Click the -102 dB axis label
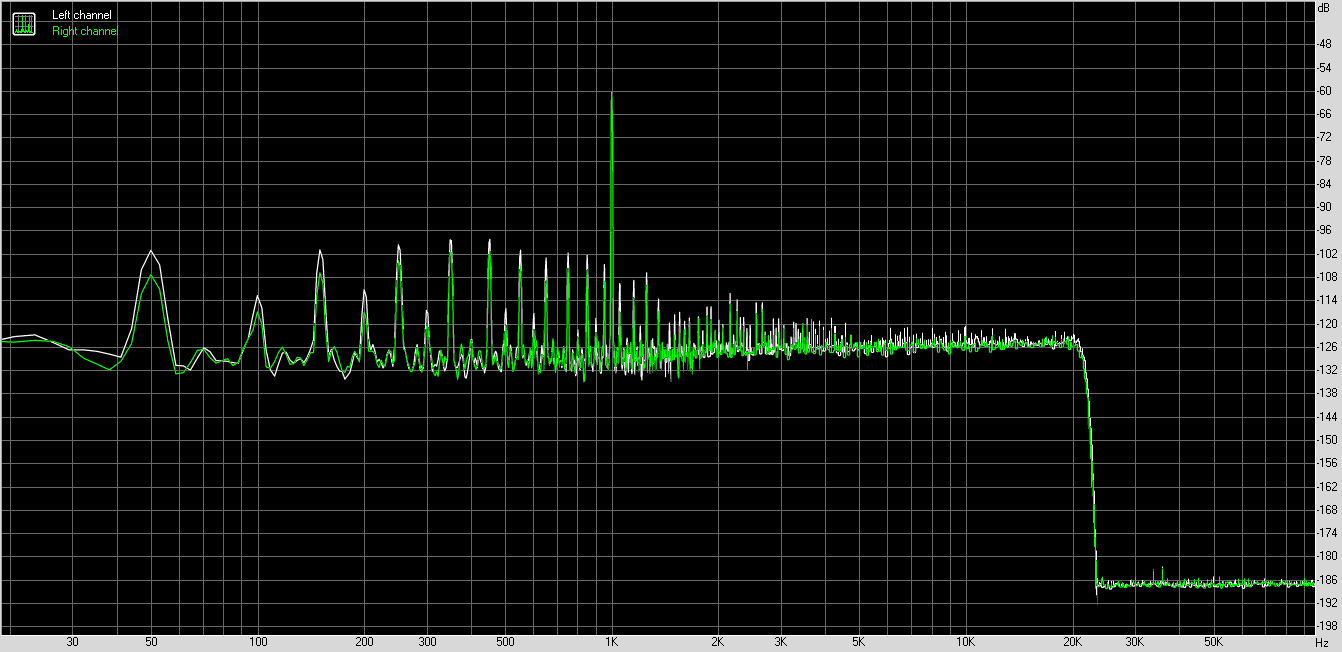1342x652 pixels. coord(1328,253)
